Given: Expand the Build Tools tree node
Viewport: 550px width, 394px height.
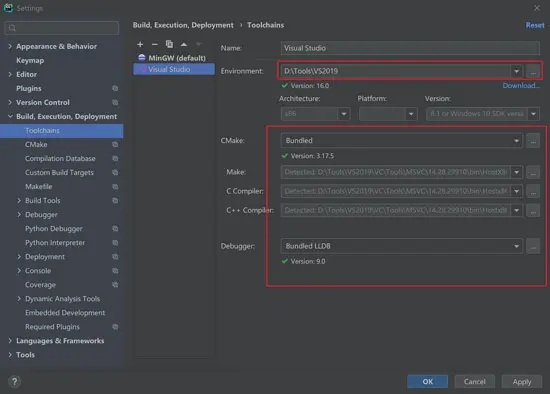Looking at the screenshot, I should tap(19, 201).
